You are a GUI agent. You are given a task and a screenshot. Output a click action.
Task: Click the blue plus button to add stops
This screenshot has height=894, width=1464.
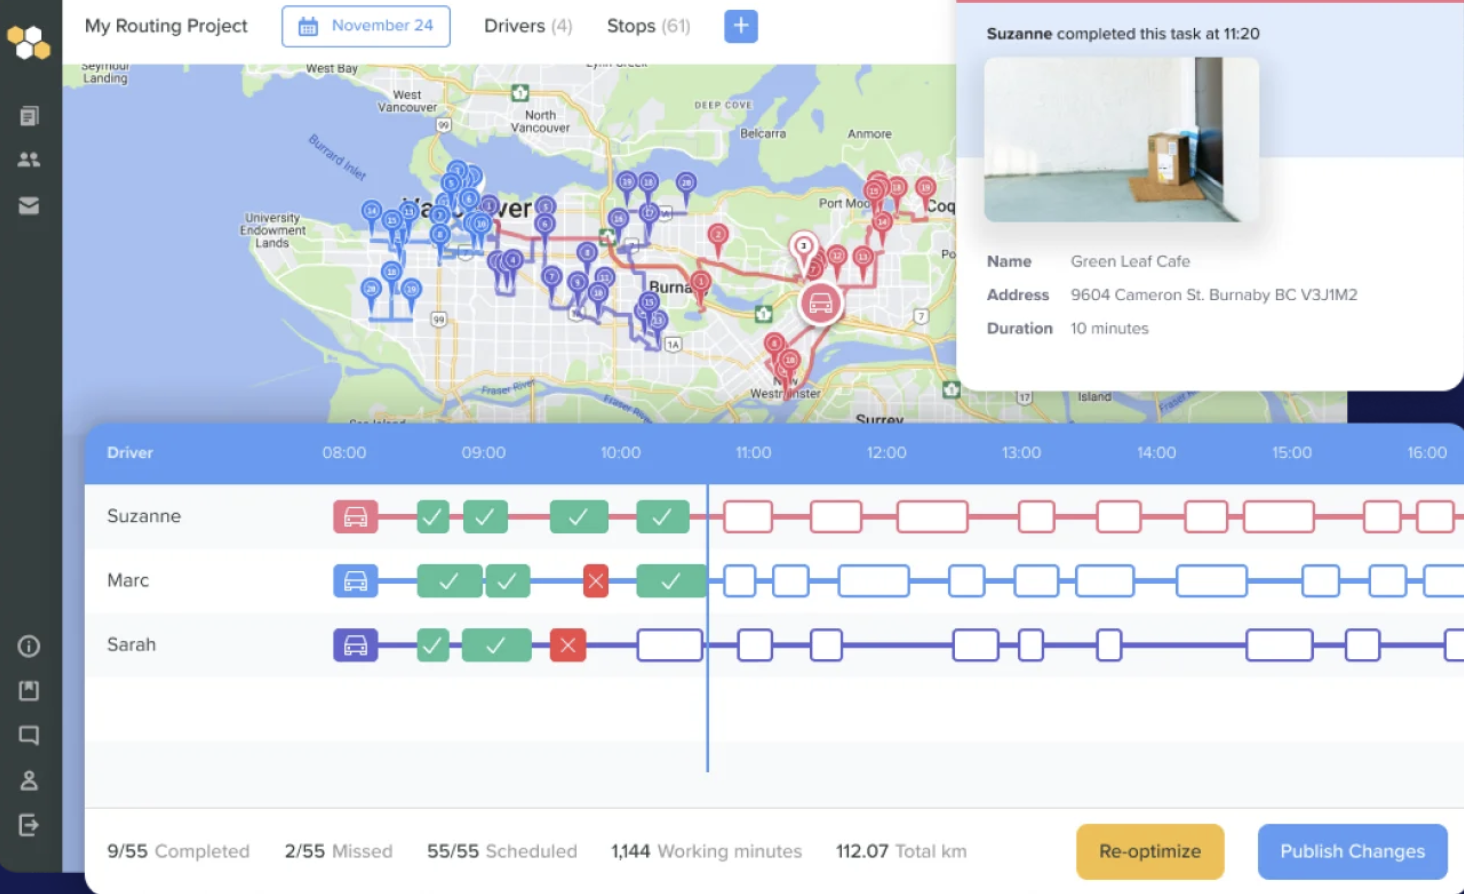pyautogui.click(x=740, y=26)
